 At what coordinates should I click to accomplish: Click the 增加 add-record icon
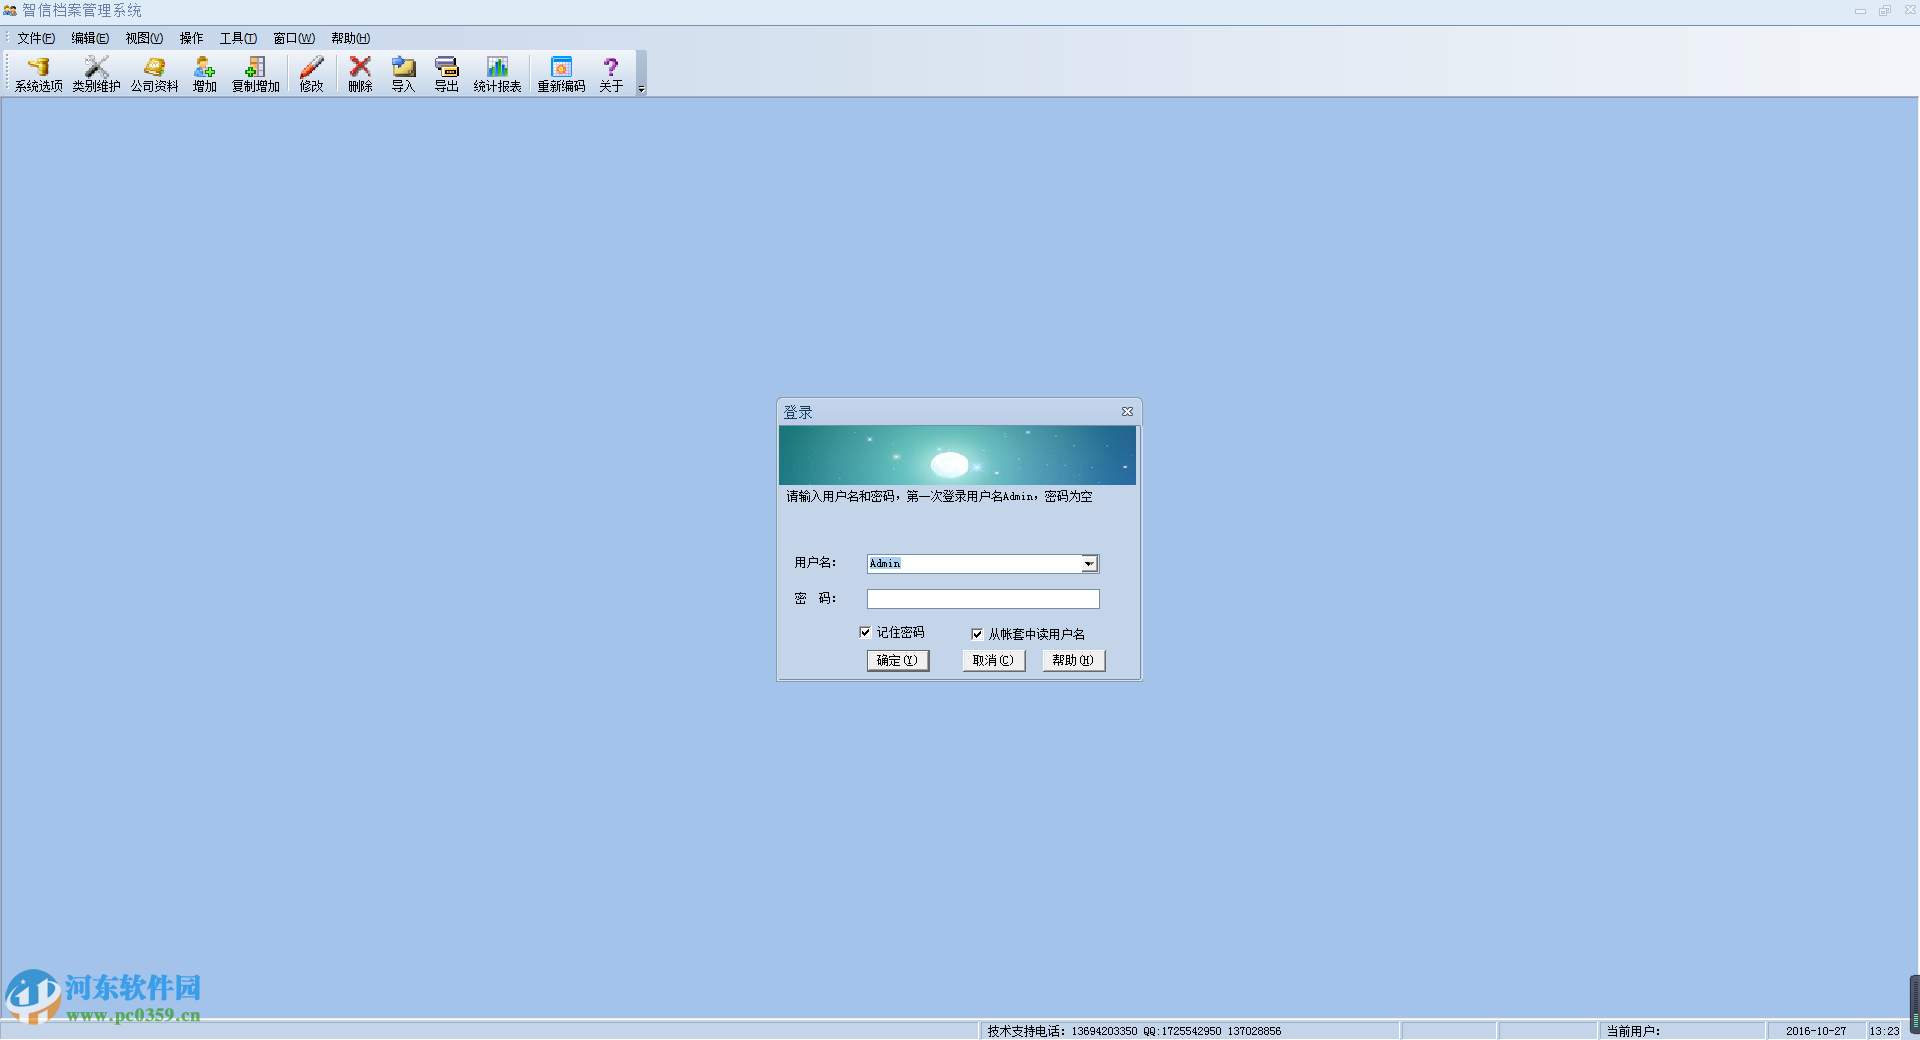204,74
